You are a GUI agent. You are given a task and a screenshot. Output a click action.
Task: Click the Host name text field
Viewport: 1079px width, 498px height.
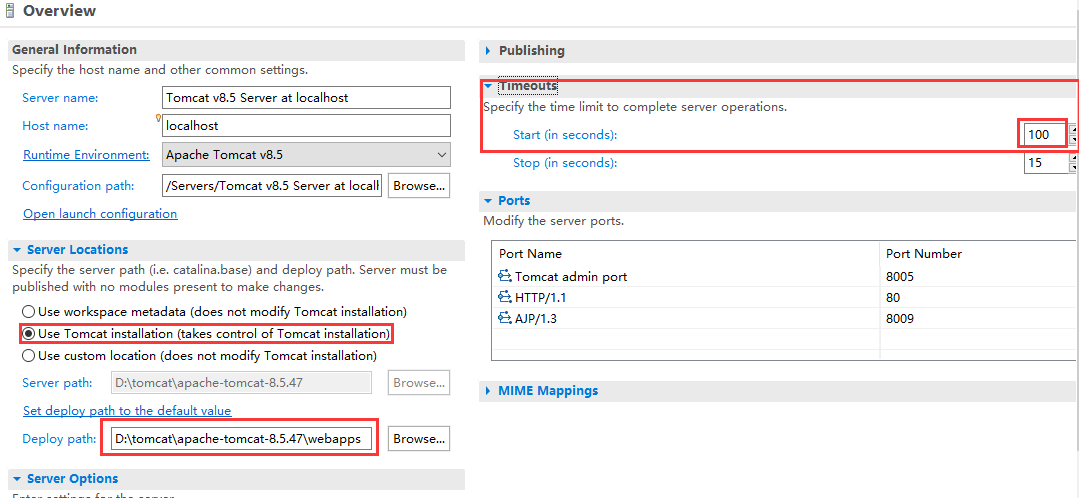click(306, 126)
